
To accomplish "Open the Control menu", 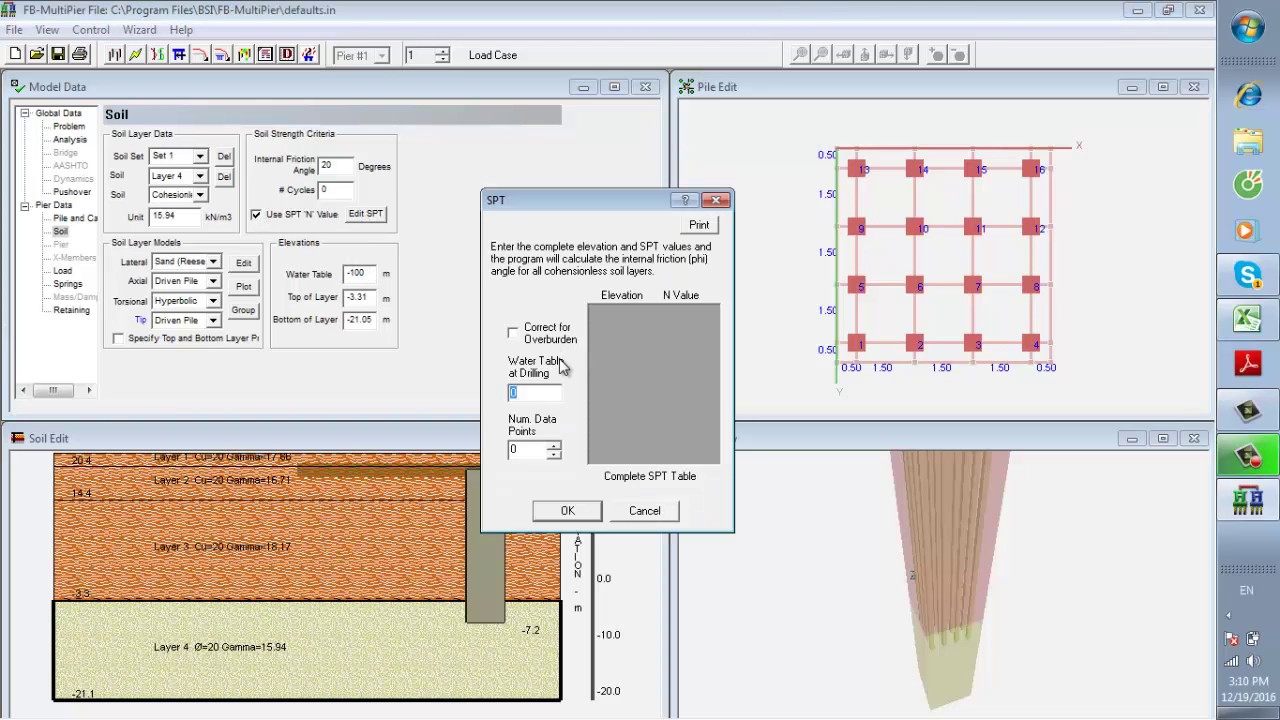I will (91, 30).
